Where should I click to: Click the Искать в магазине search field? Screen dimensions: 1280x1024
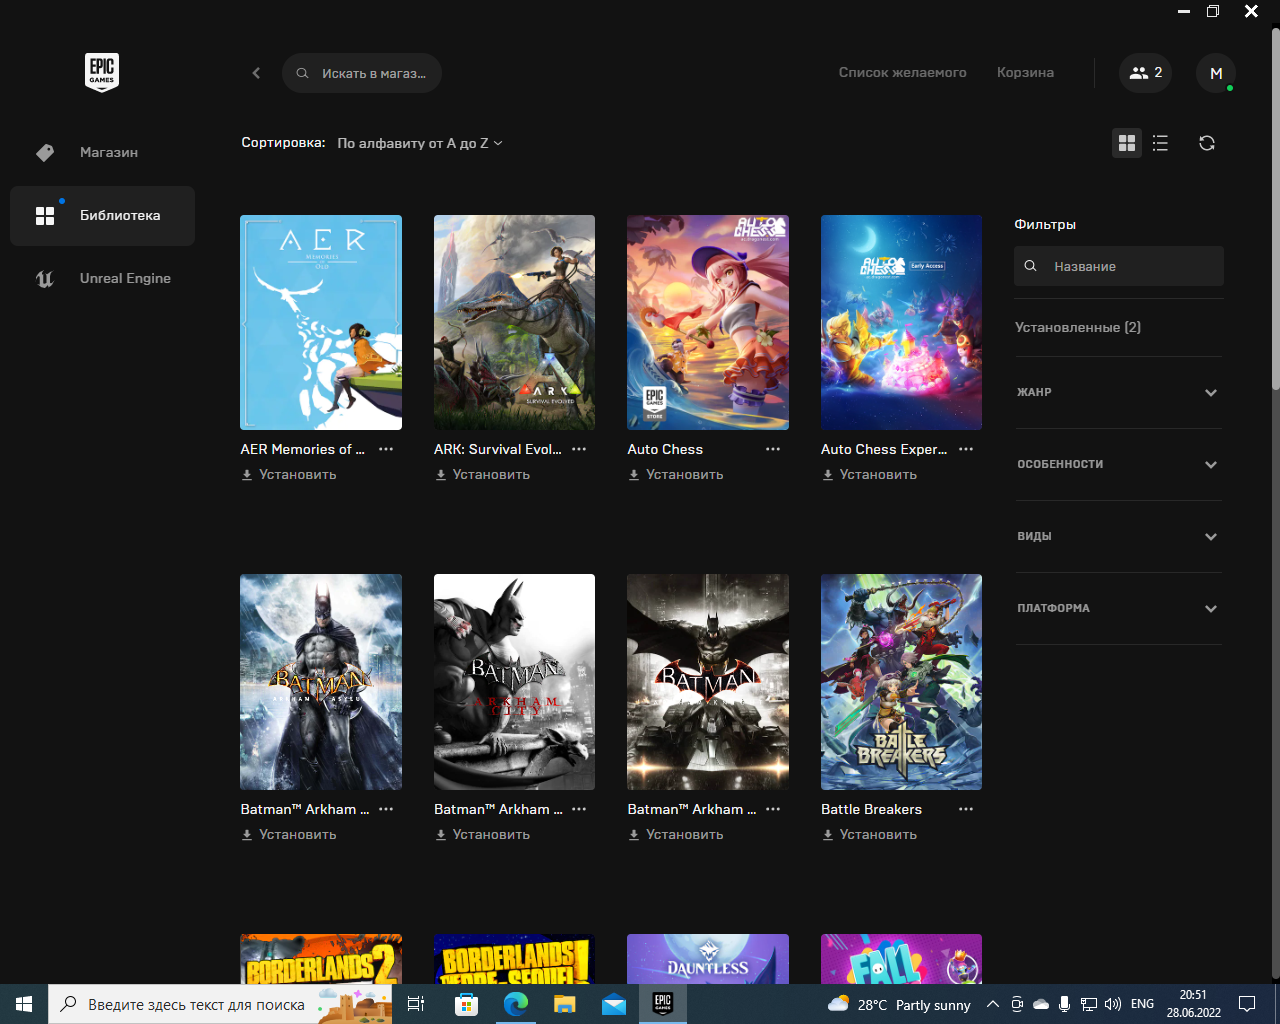point(362,73)
